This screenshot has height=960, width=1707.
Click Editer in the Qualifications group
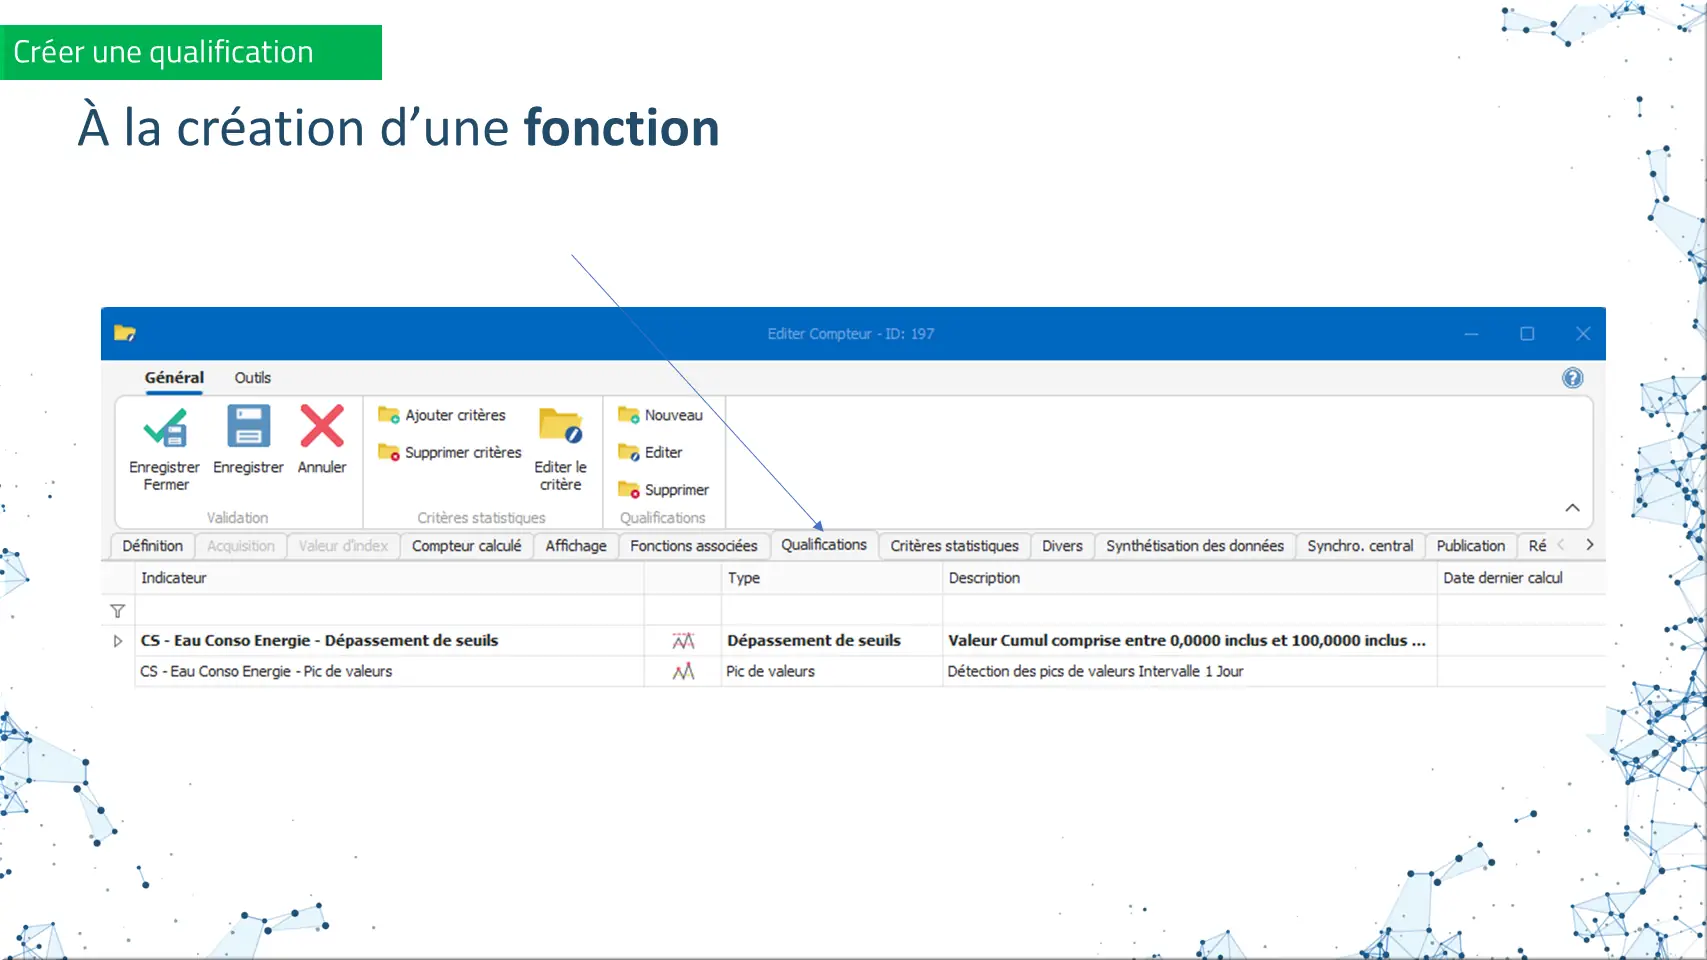[651, 453]
